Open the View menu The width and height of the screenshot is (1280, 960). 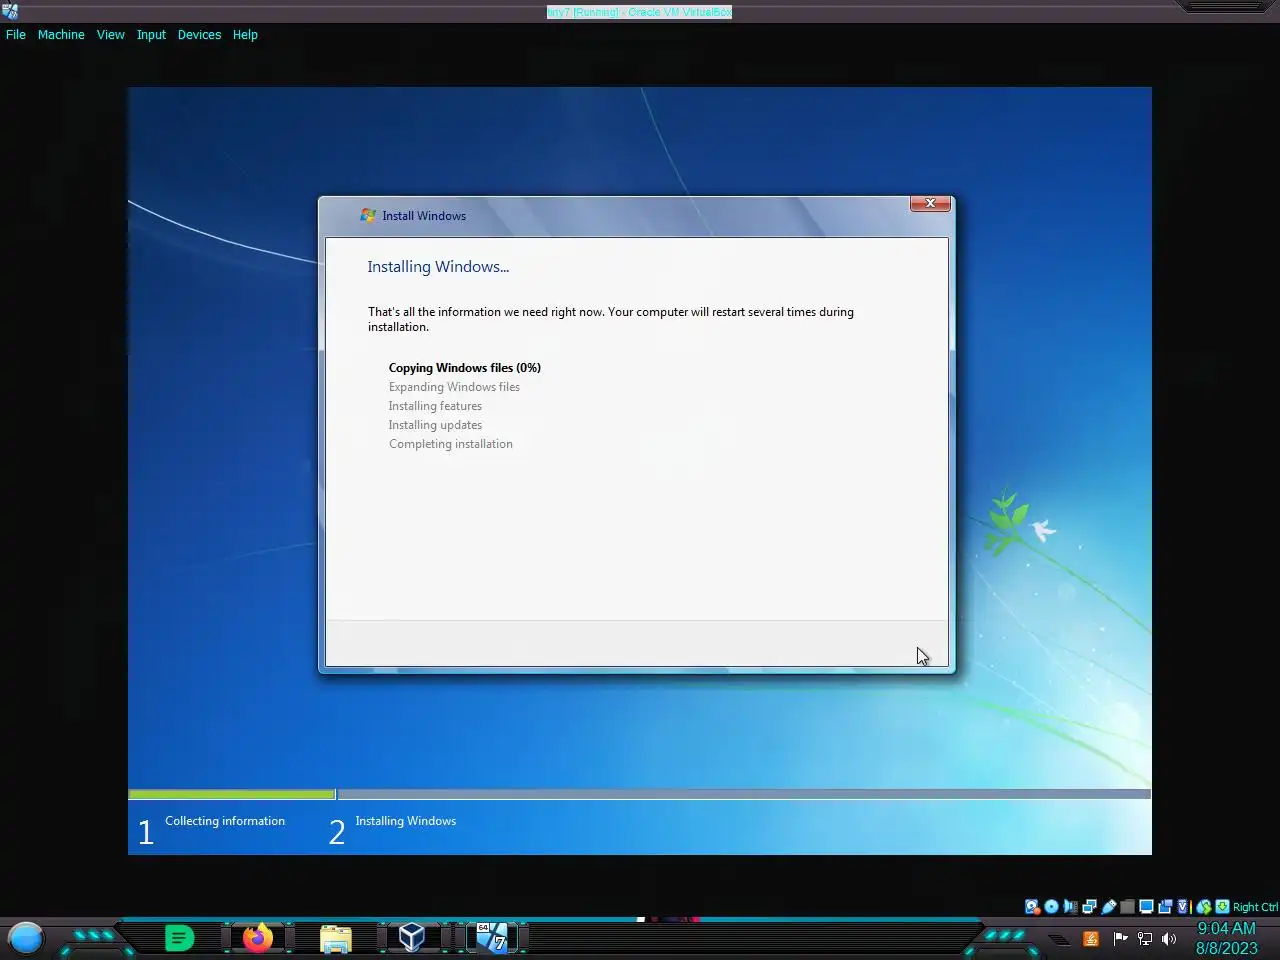point(111,34)
